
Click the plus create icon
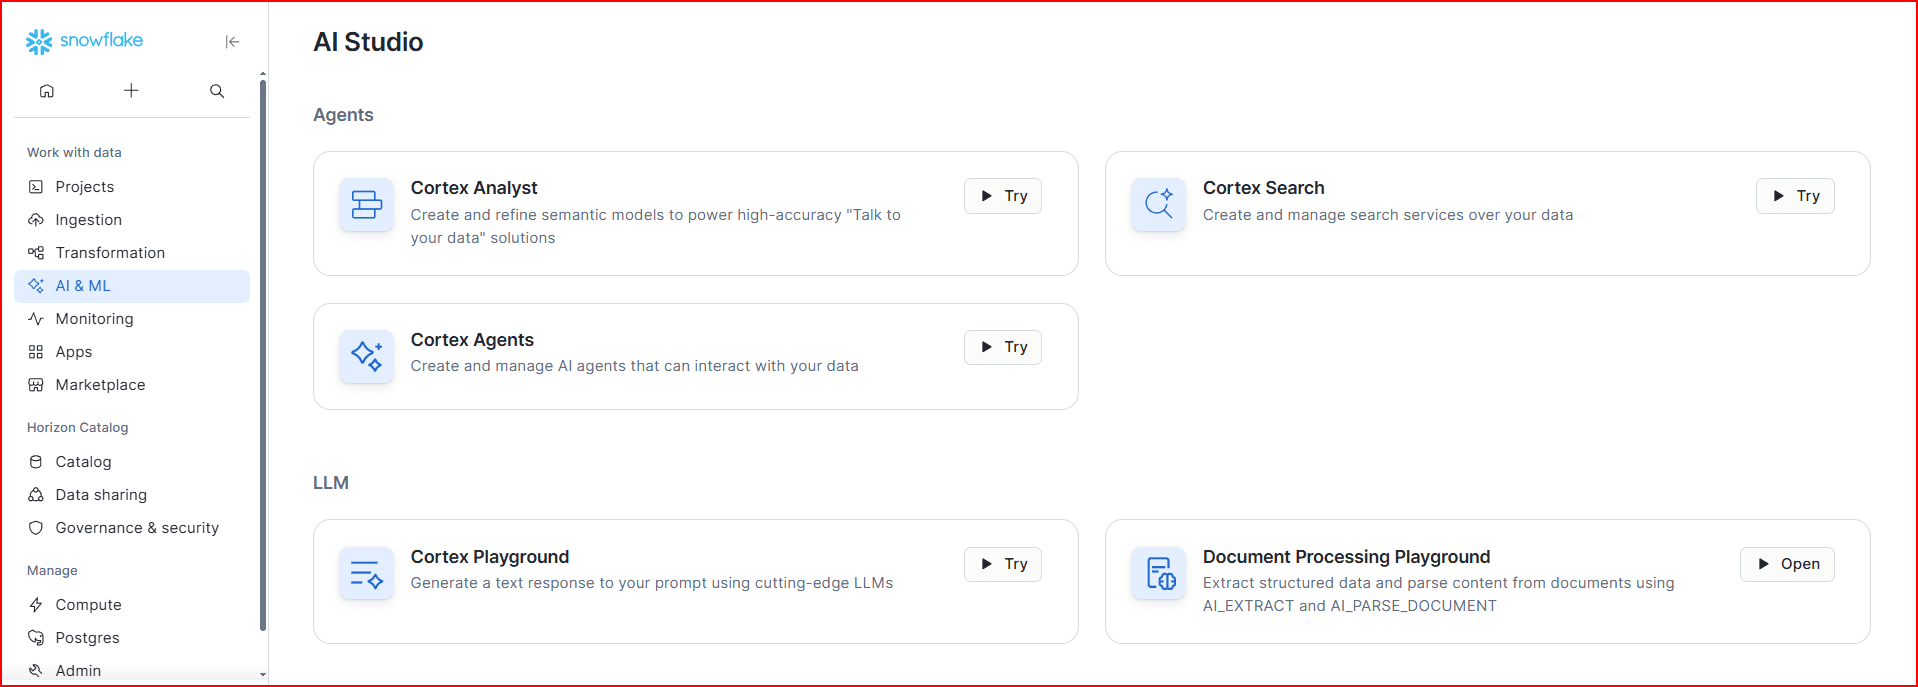click(x=131, y=91)
